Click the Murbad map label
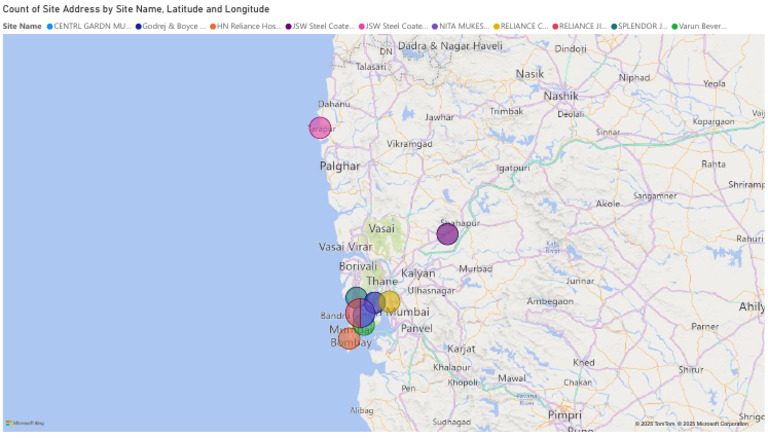Screen dimensions: 768x438 476,269
